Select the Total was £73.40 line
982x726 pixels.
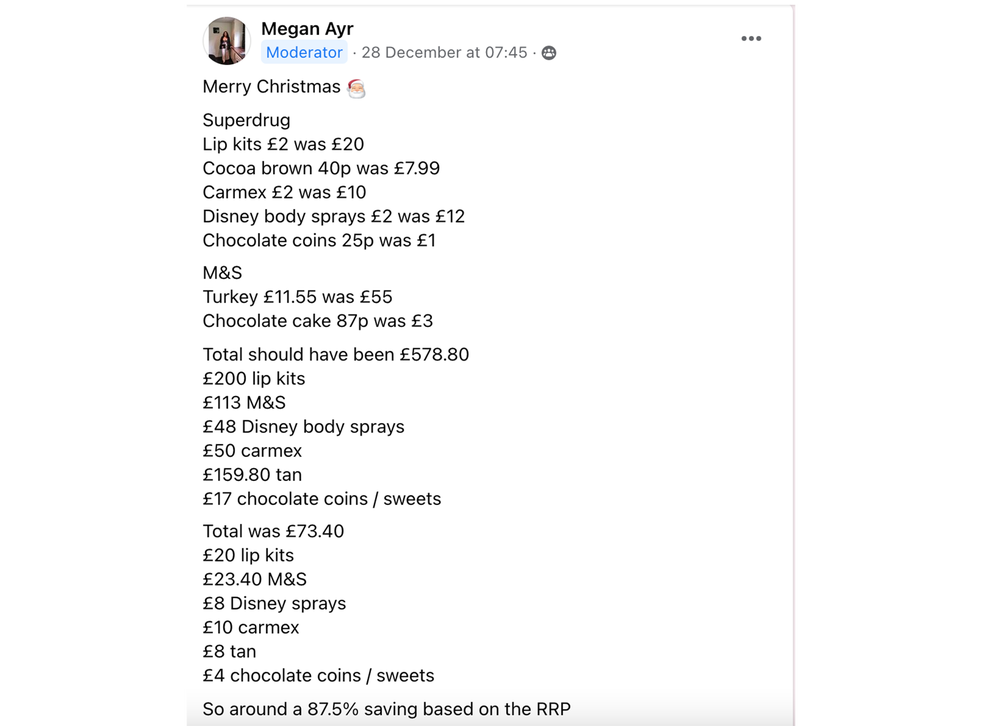(x=273, y=531)
